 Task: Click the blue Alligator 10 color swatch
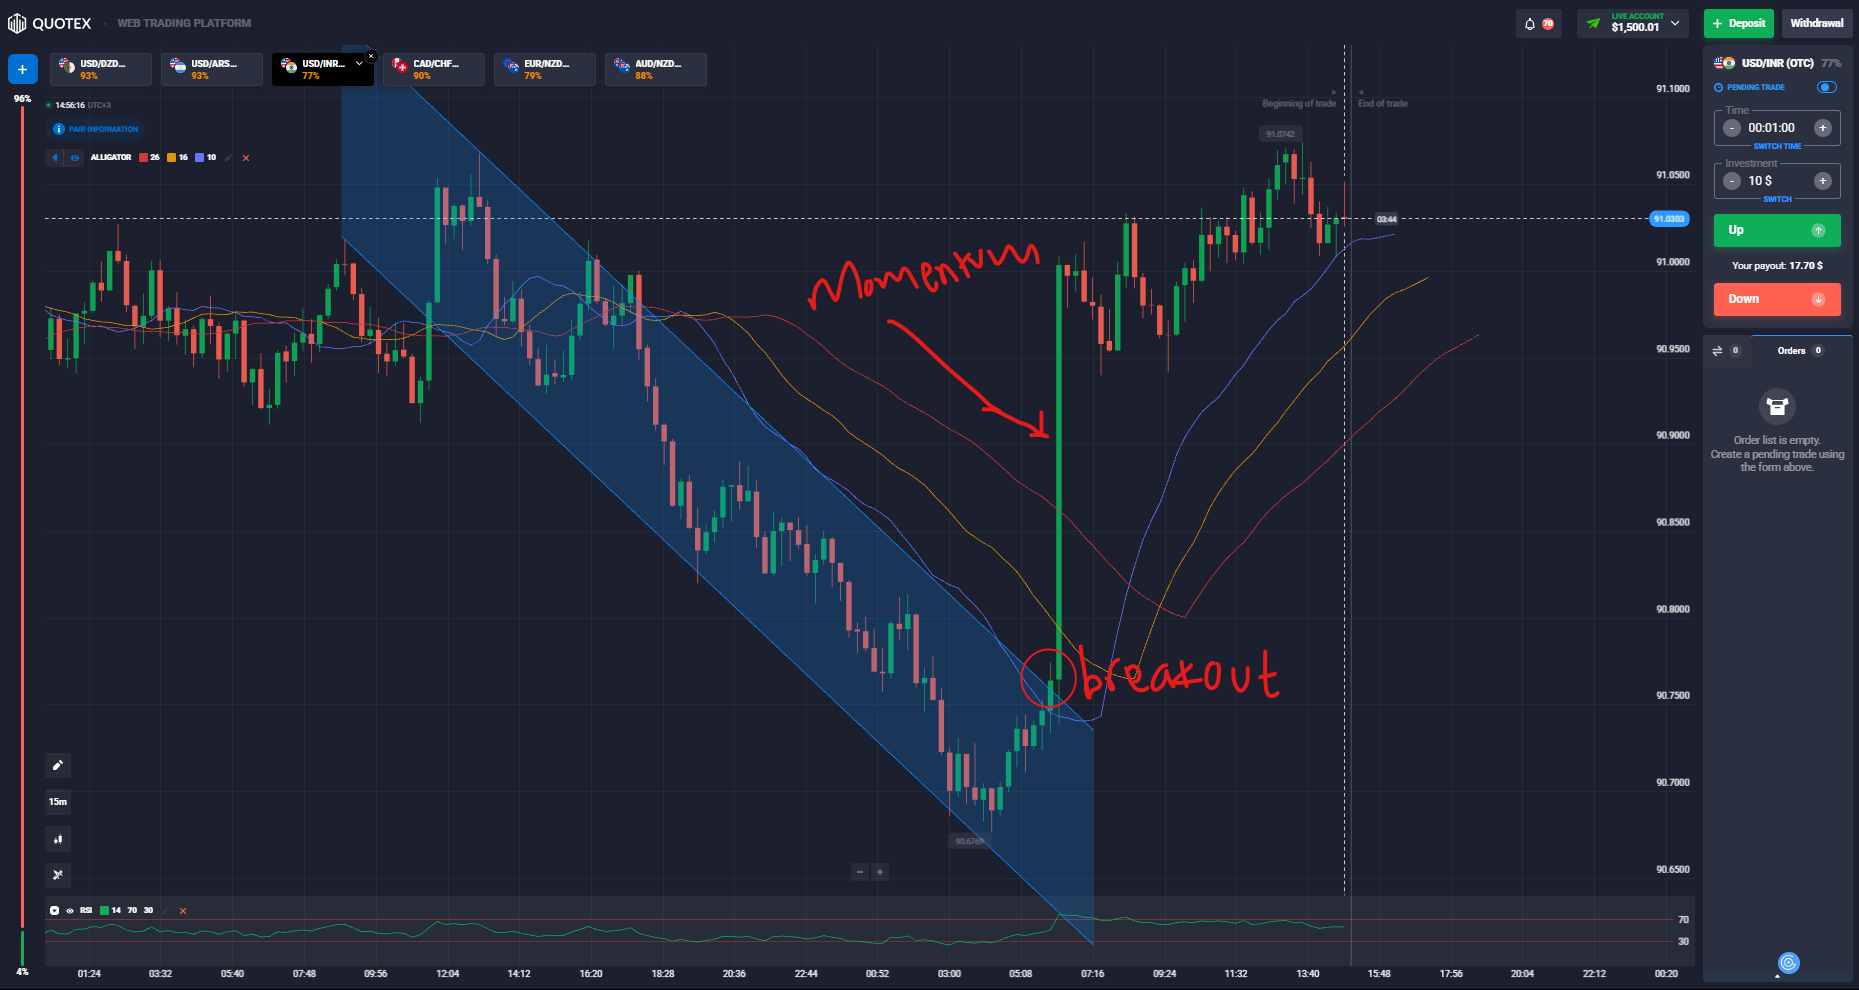(x=200, y=157)
